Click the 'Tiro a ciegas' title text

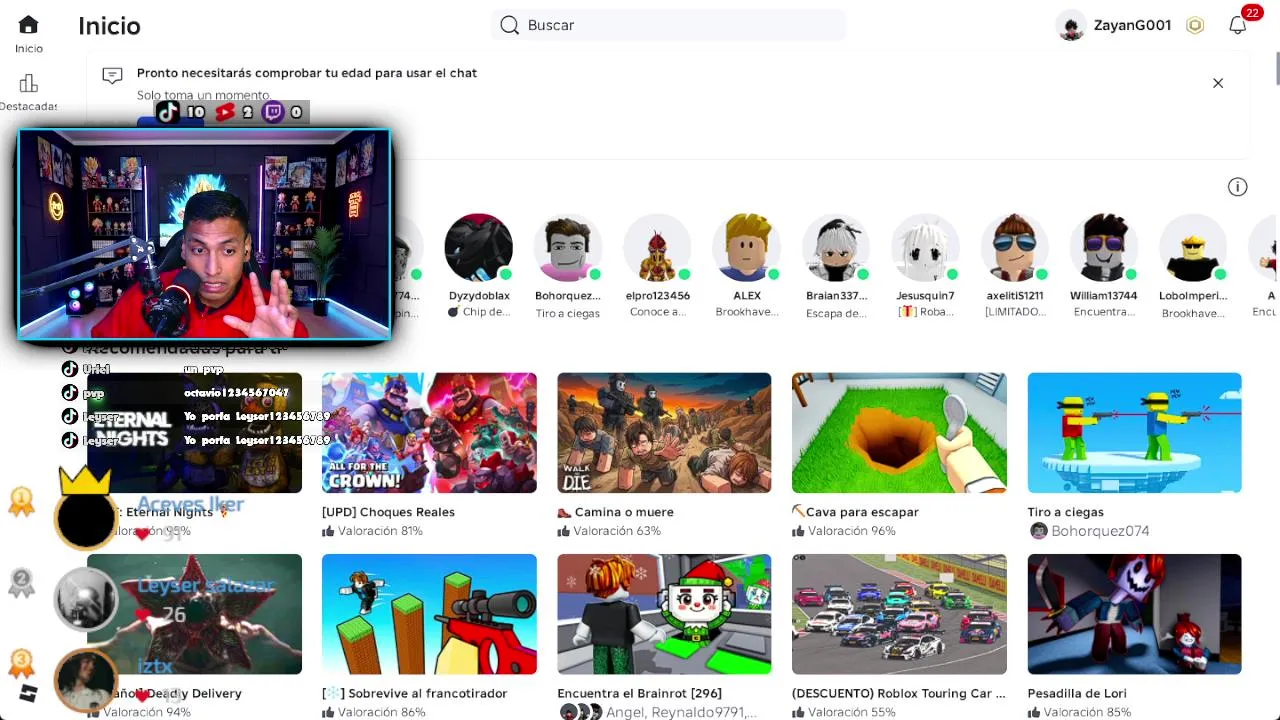pos(1065,512)
